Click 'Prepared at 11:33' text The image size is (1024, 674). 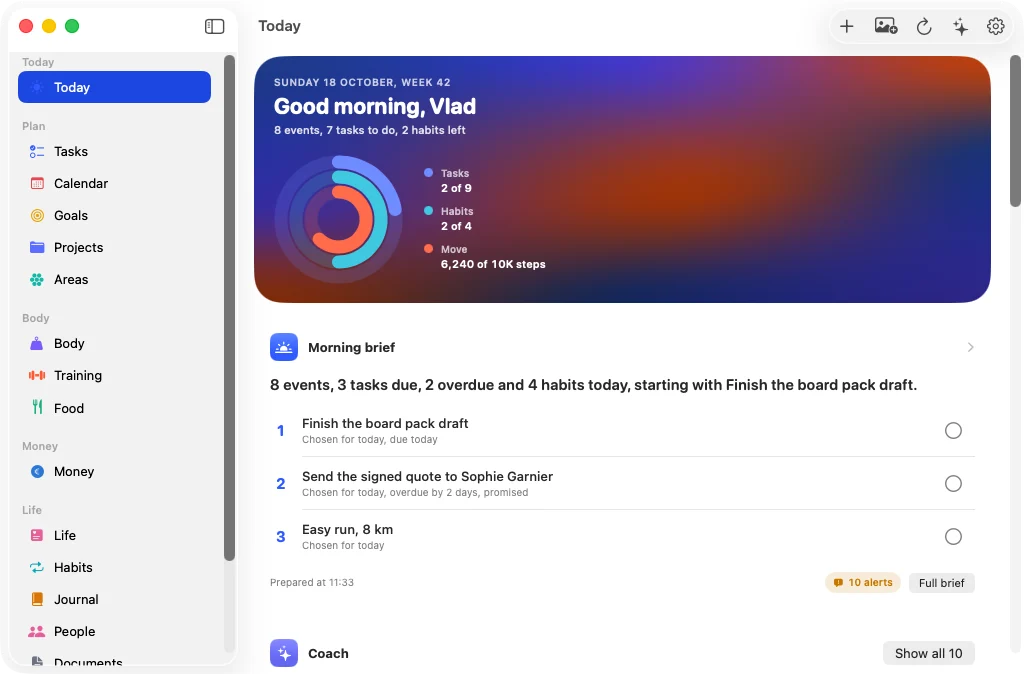[312, 583]
